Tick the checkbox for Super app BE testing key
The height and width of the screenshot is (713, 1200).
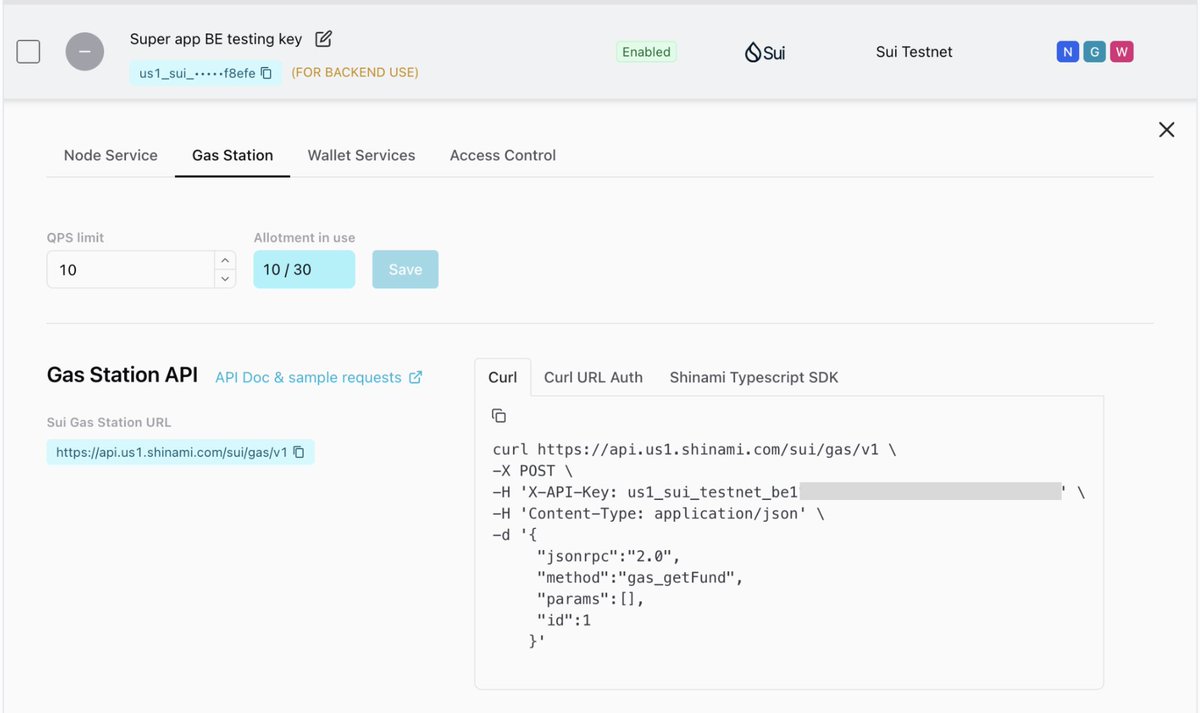[28, 51]
